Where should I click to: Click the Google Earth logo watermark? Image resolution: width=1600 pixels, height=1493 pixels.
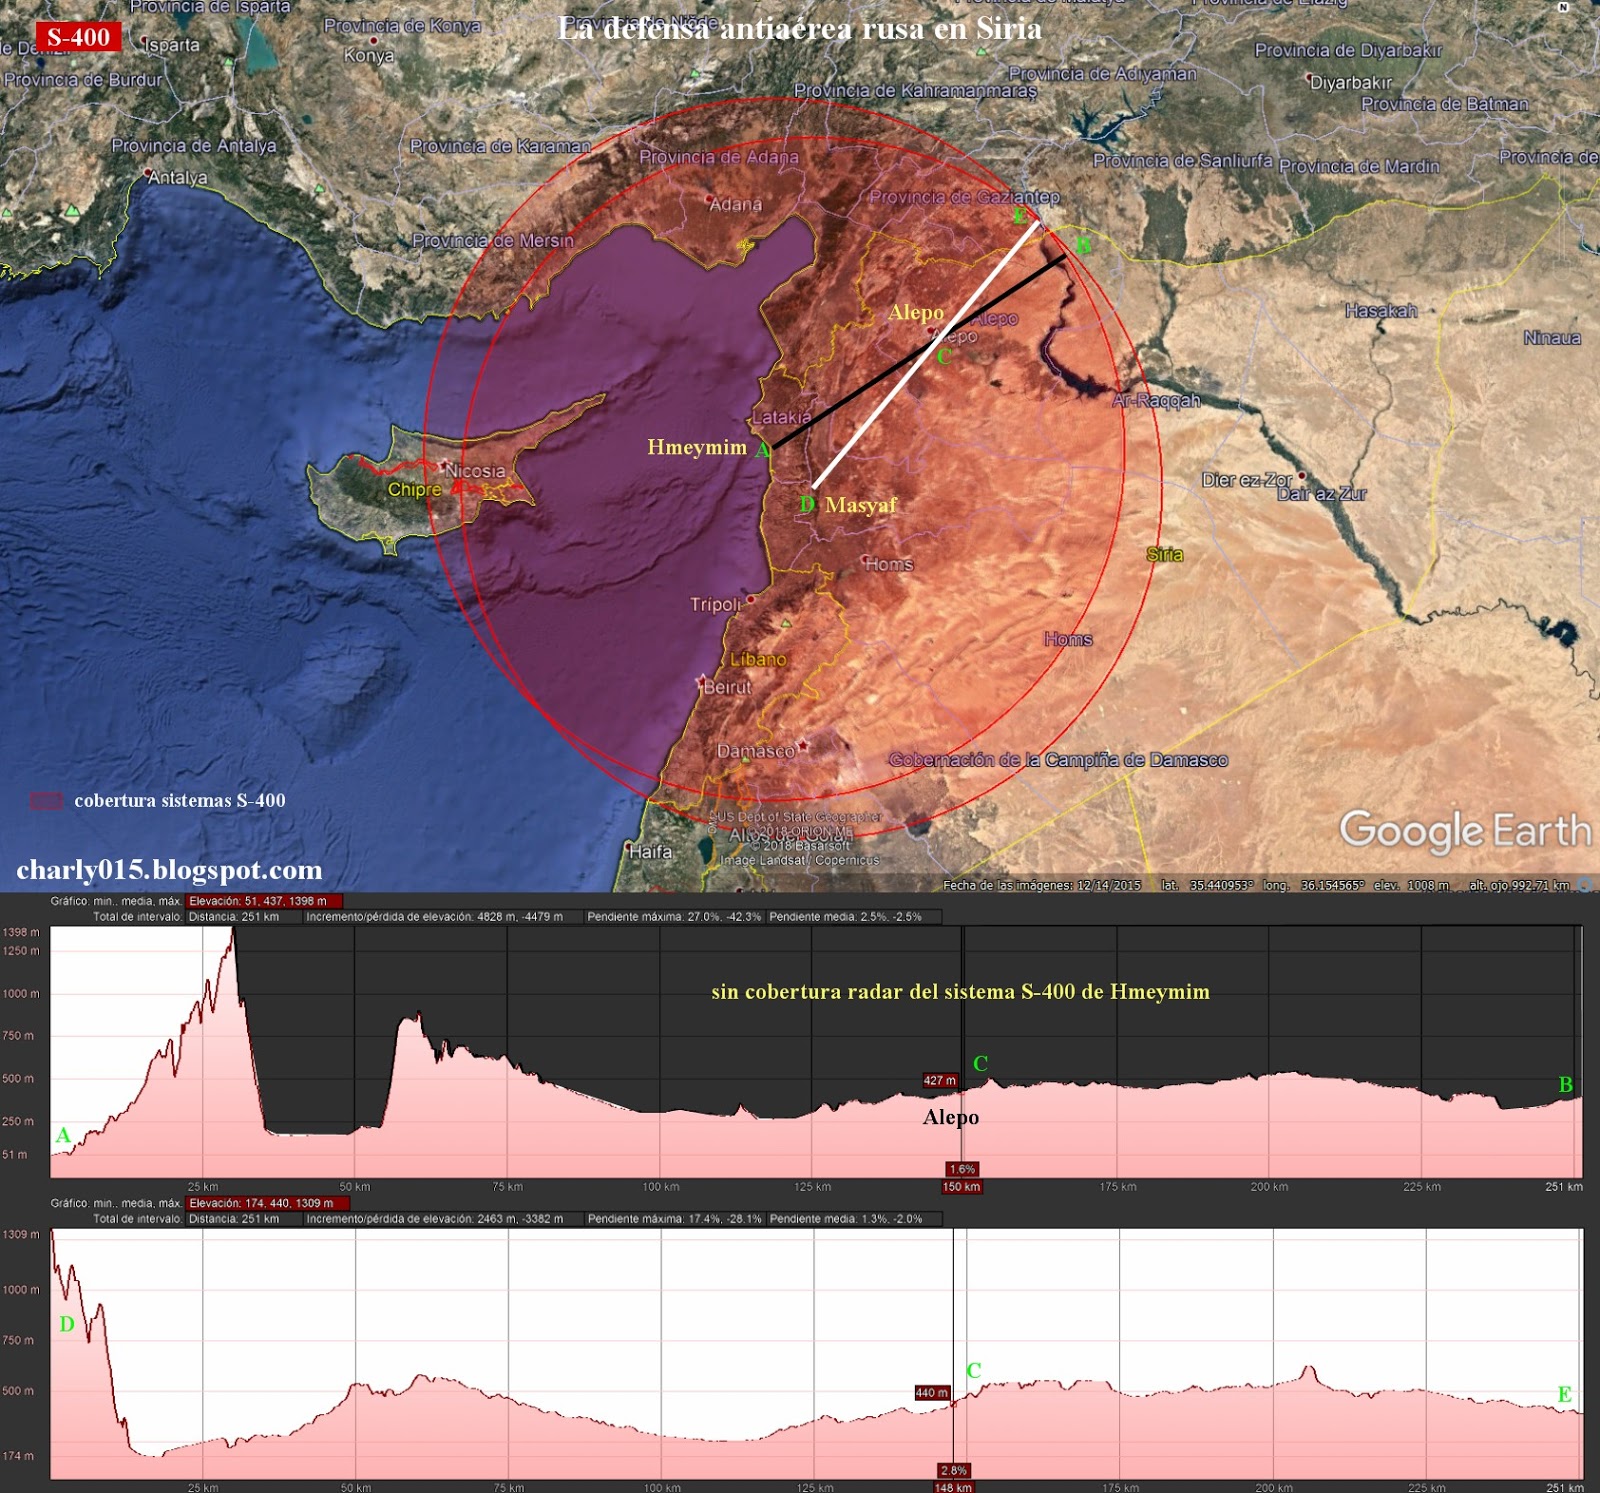[x=1464, y=831]
